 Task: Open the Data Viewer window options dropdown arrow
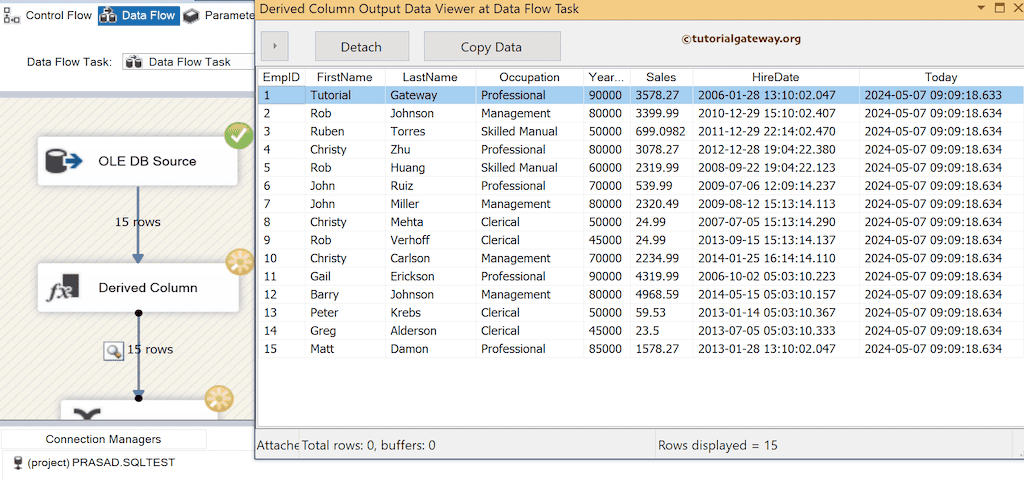[982, 8]
